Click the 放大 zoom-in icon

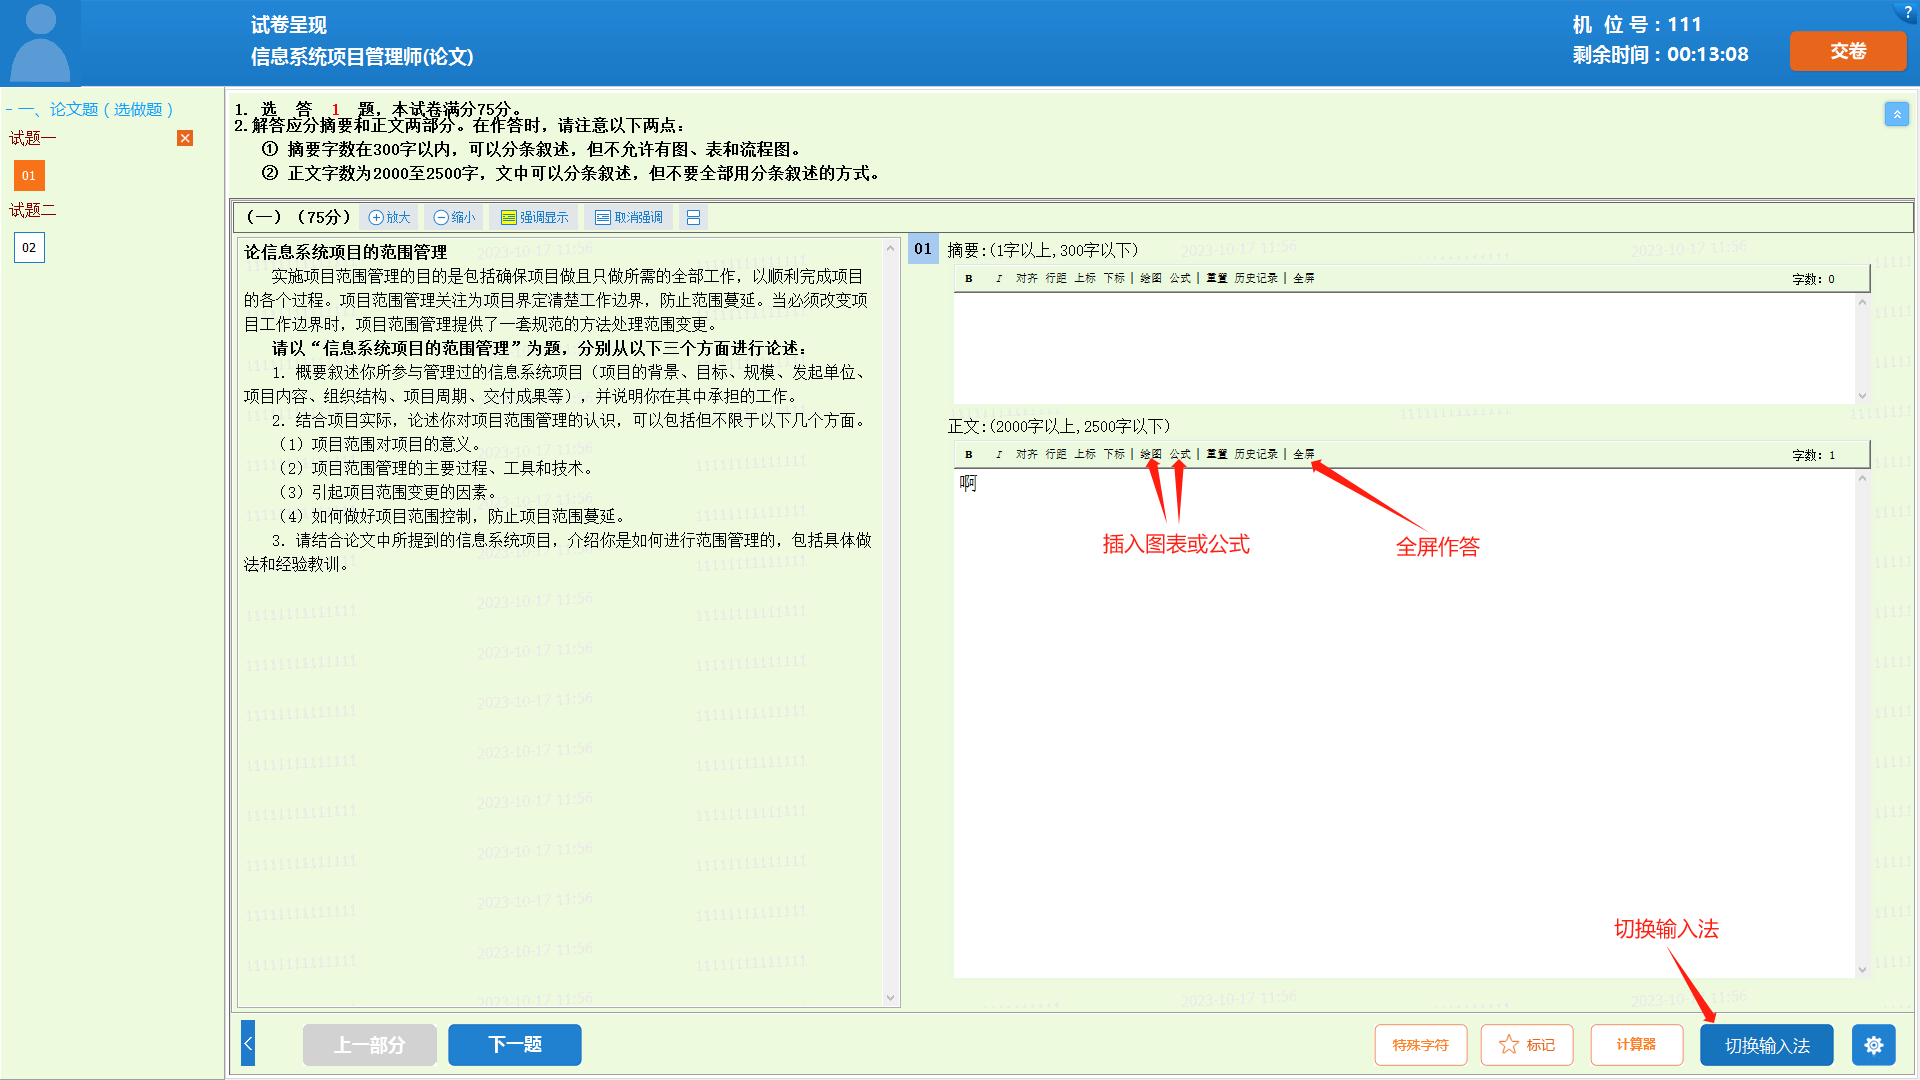[377, 218]
